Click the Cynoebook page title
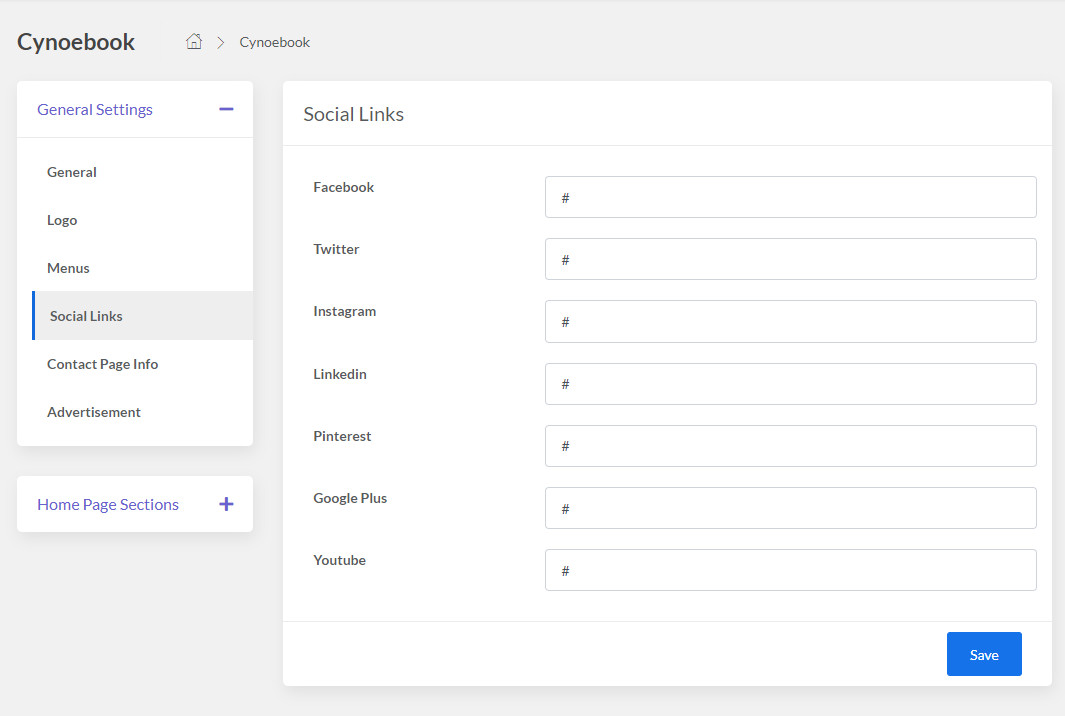Image resolution: width=1065 pixels, height=716 pixels. tap(76, 42)
